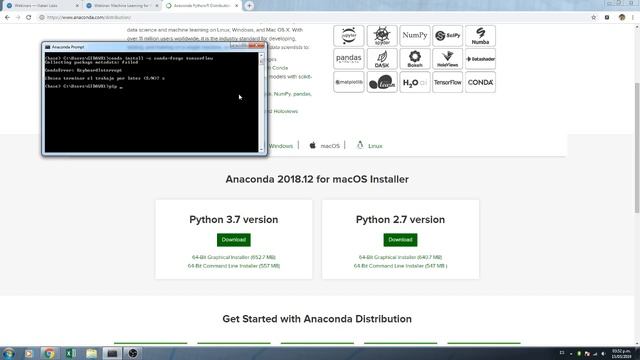This screenshot has width=640, height=360.
Task: Bookmark this page with the star icon
Action: pyautogui.click(x=593, y=18)
